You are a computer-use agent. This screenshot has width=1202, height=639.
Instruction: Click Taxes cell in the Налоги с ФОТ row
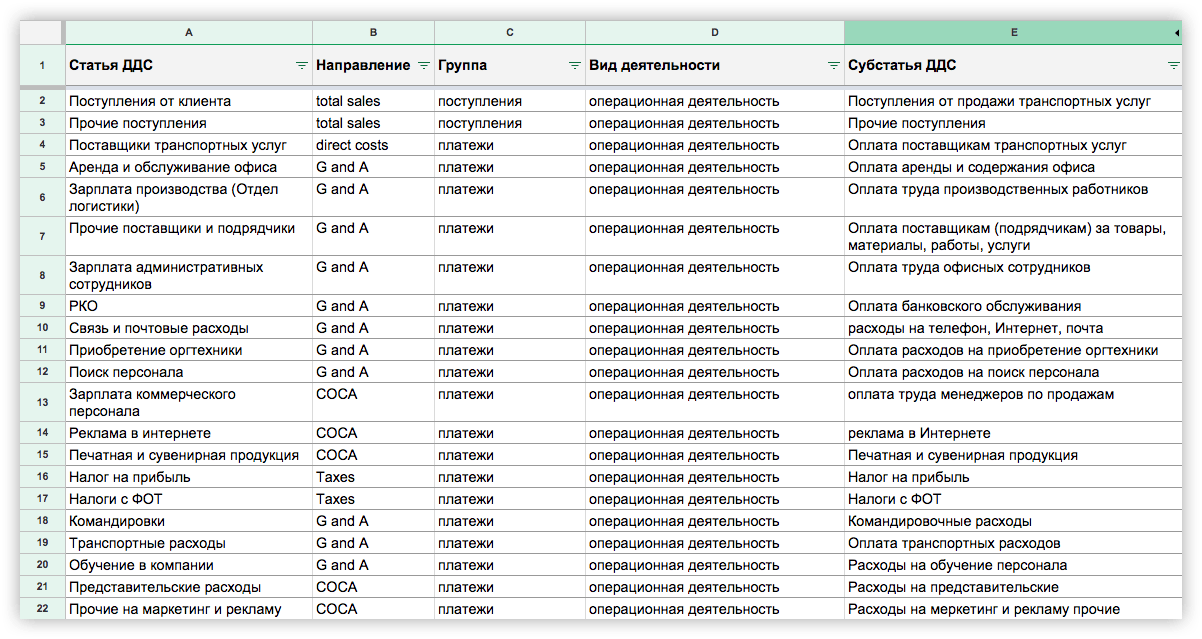[373, 499]
